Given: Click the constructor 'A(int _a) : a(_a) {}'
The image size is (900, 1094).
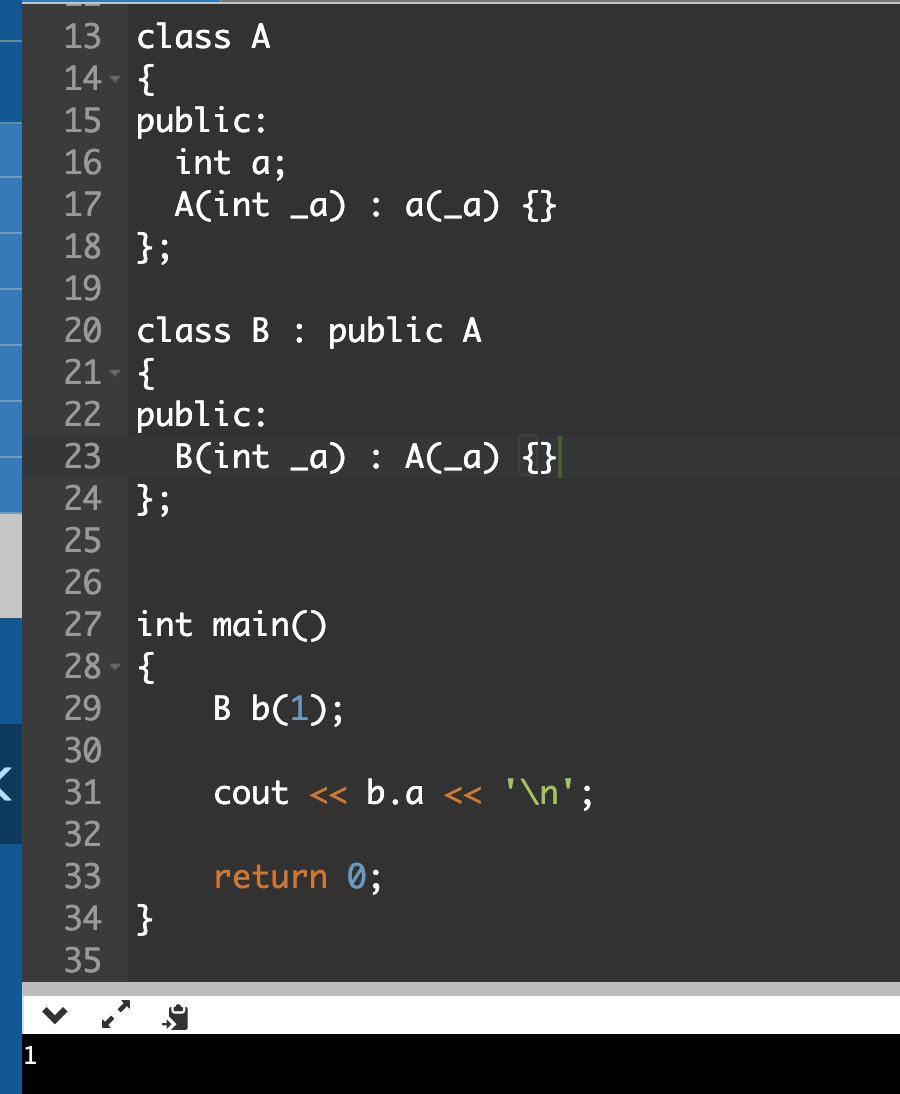Looking at the screenshot, I should (x=365, y=206).
